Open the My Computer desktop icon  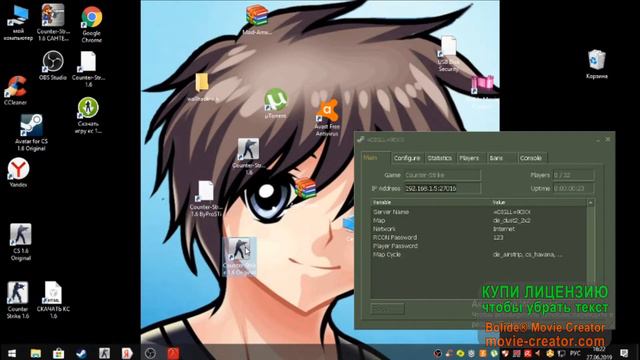point(18,22)
